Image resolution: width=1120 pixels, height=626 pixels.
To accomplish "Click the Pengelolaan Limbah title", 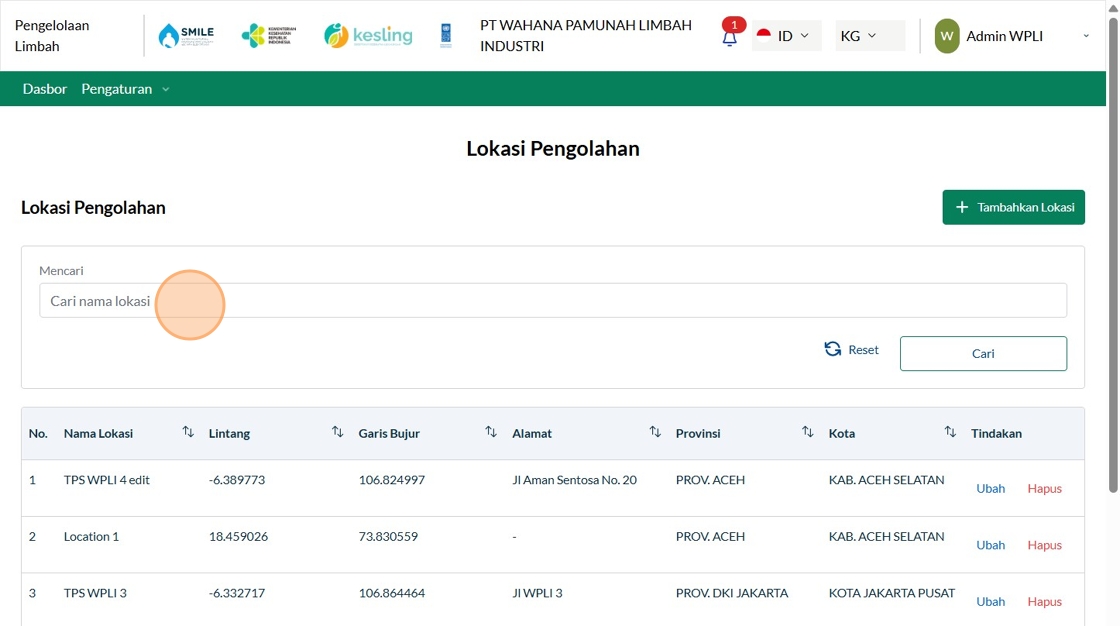I will (x=52, y=36).
